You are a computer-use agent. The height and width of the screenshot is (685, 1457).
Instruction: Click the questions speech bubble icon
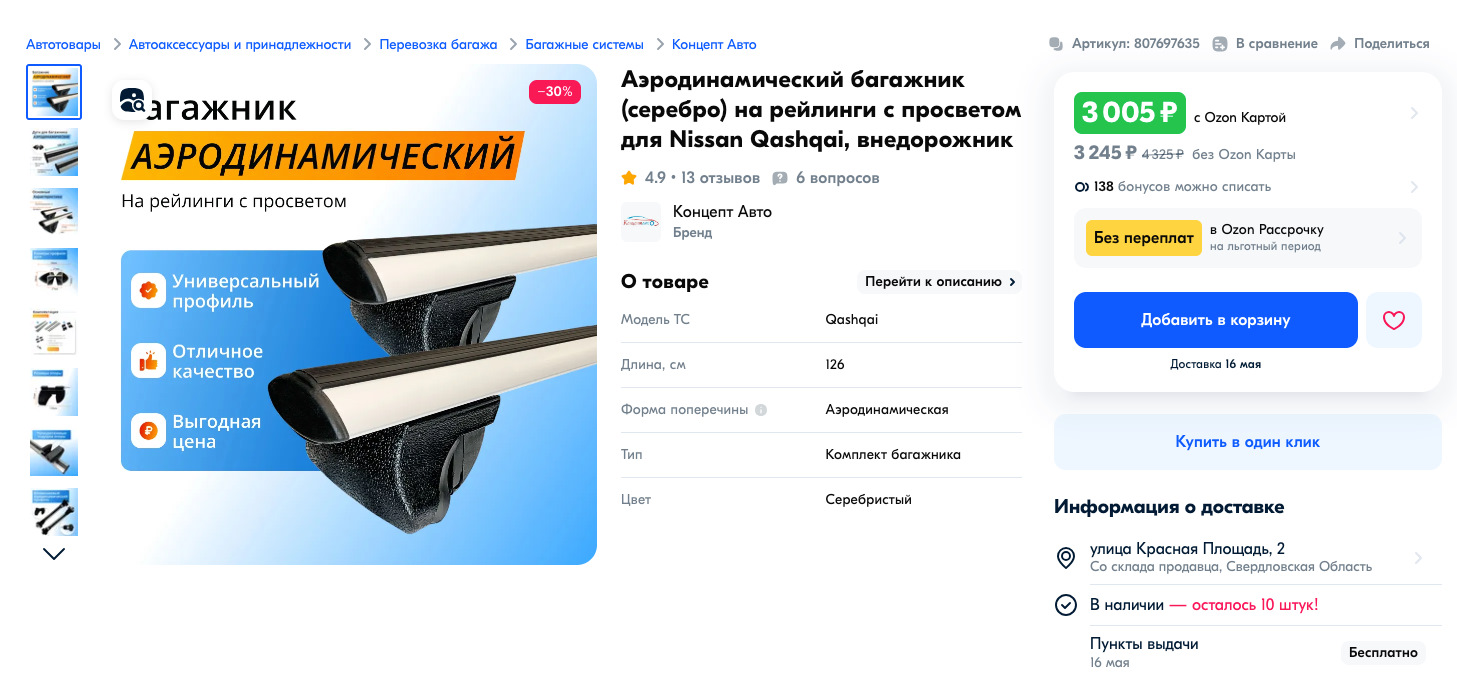[x=780, y=178]
